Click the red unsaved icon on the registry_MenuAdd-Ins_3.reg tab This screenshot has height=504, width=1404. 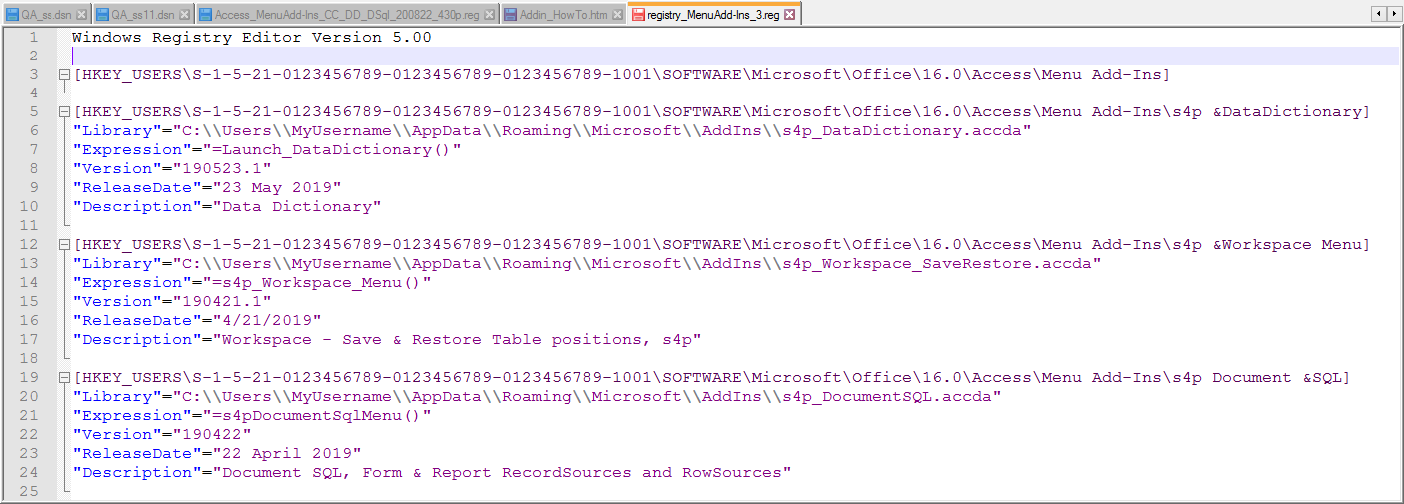639,15
